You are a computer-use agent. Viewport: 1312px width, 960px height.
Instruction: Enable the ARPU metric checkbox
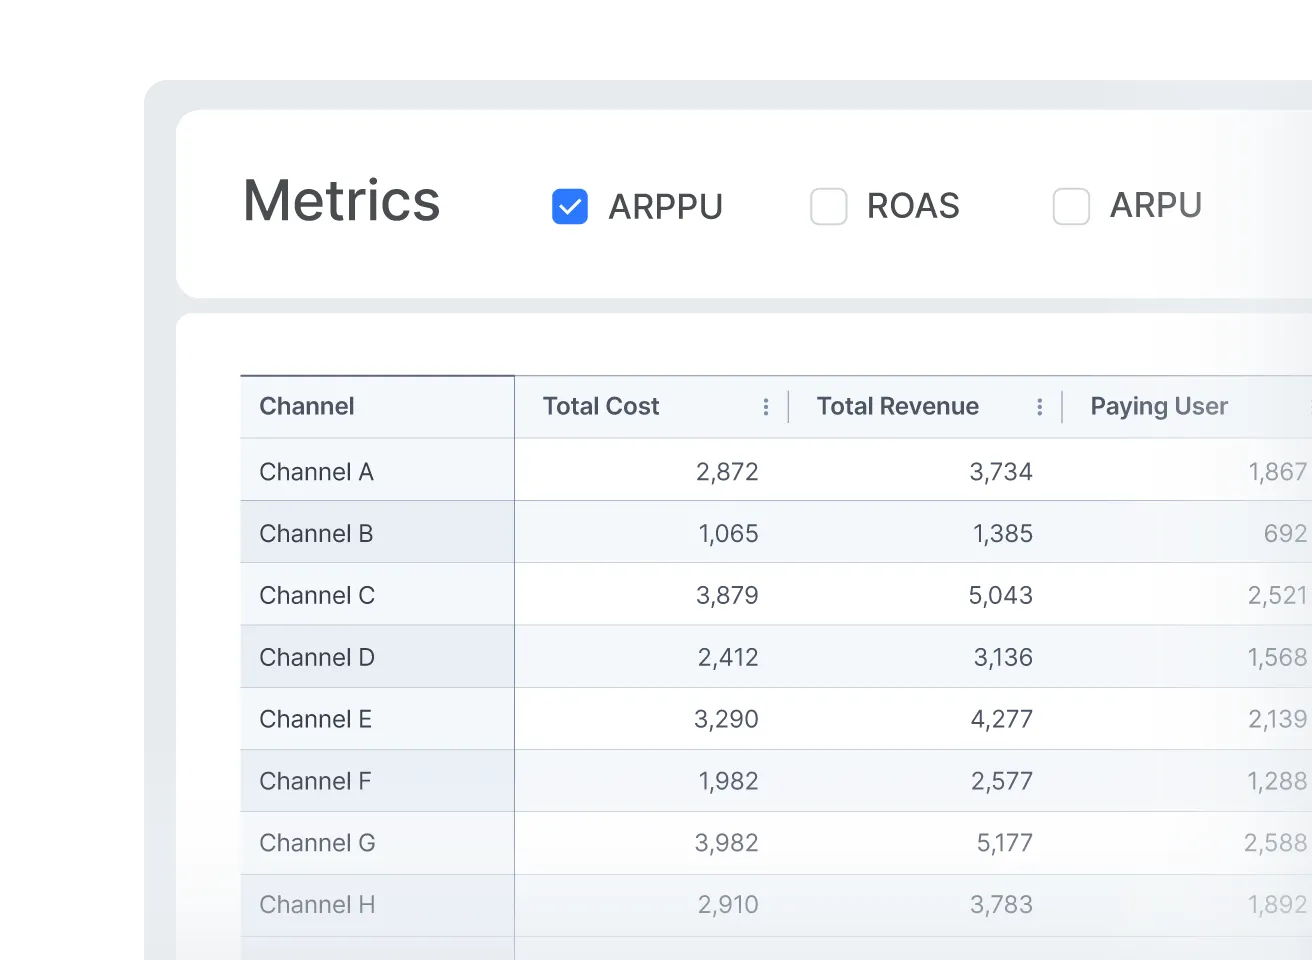1071,206
